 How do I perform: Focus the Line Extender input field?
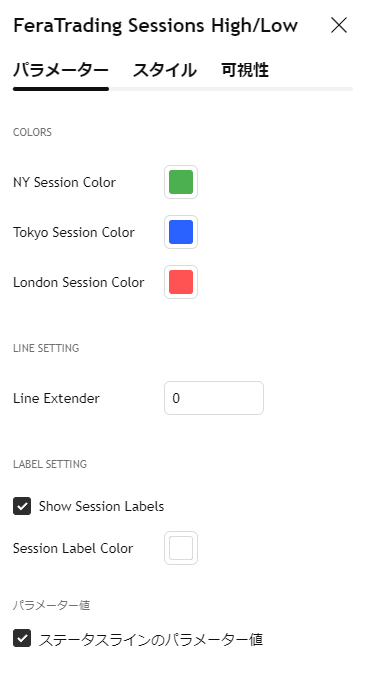(x=214, y=398)
